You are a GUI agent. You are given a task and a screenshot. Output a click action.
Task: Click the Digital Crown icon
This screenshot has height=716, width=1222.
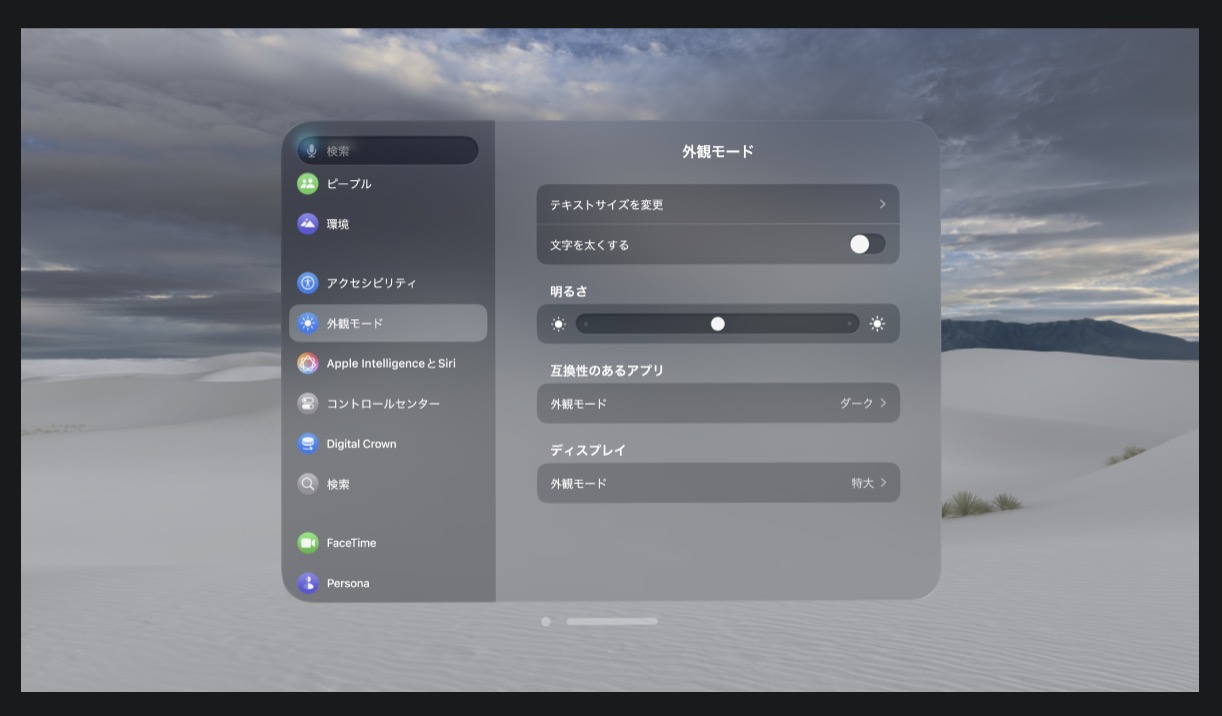308,444
